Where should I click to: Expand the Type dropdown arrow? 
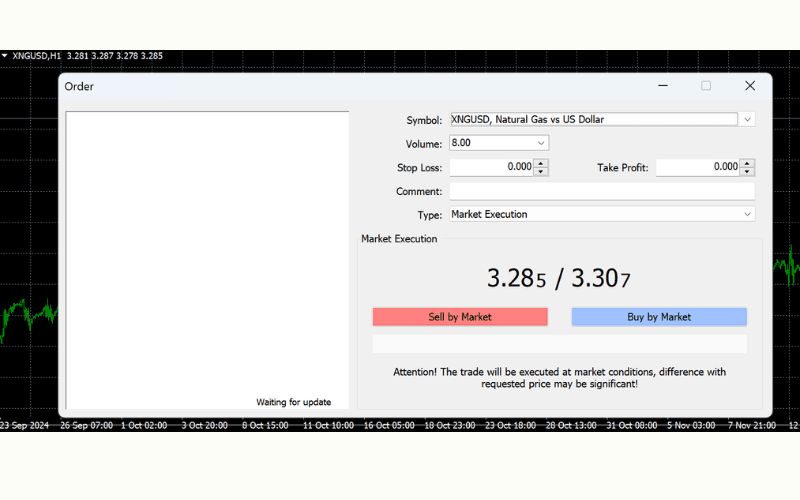tap(747, 214)
